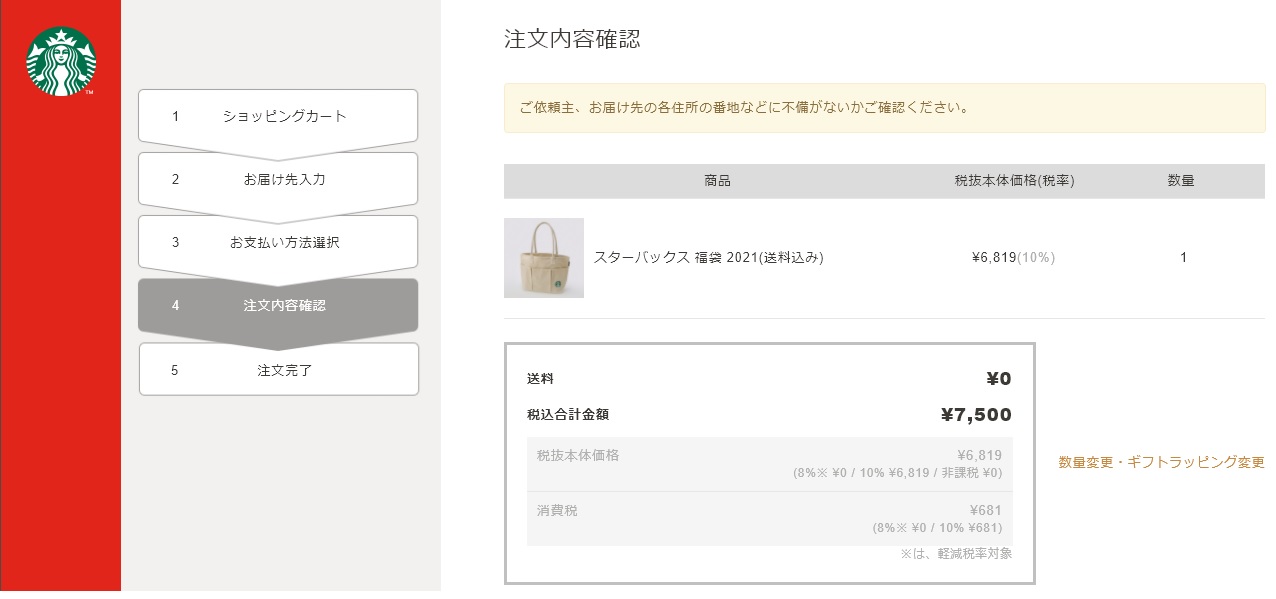Click the 送料 shipping label
This screenshot has width=1276, height=599.
(540, 379)
